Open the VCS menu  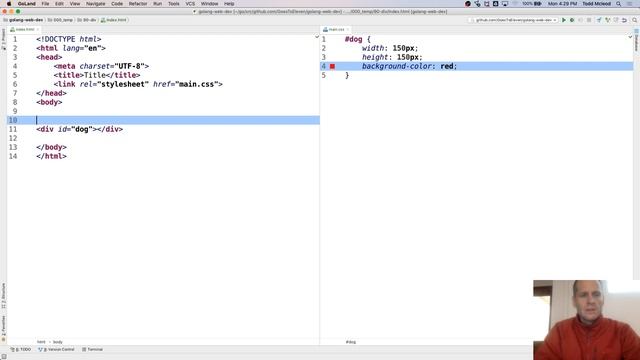tap(190, 4)
